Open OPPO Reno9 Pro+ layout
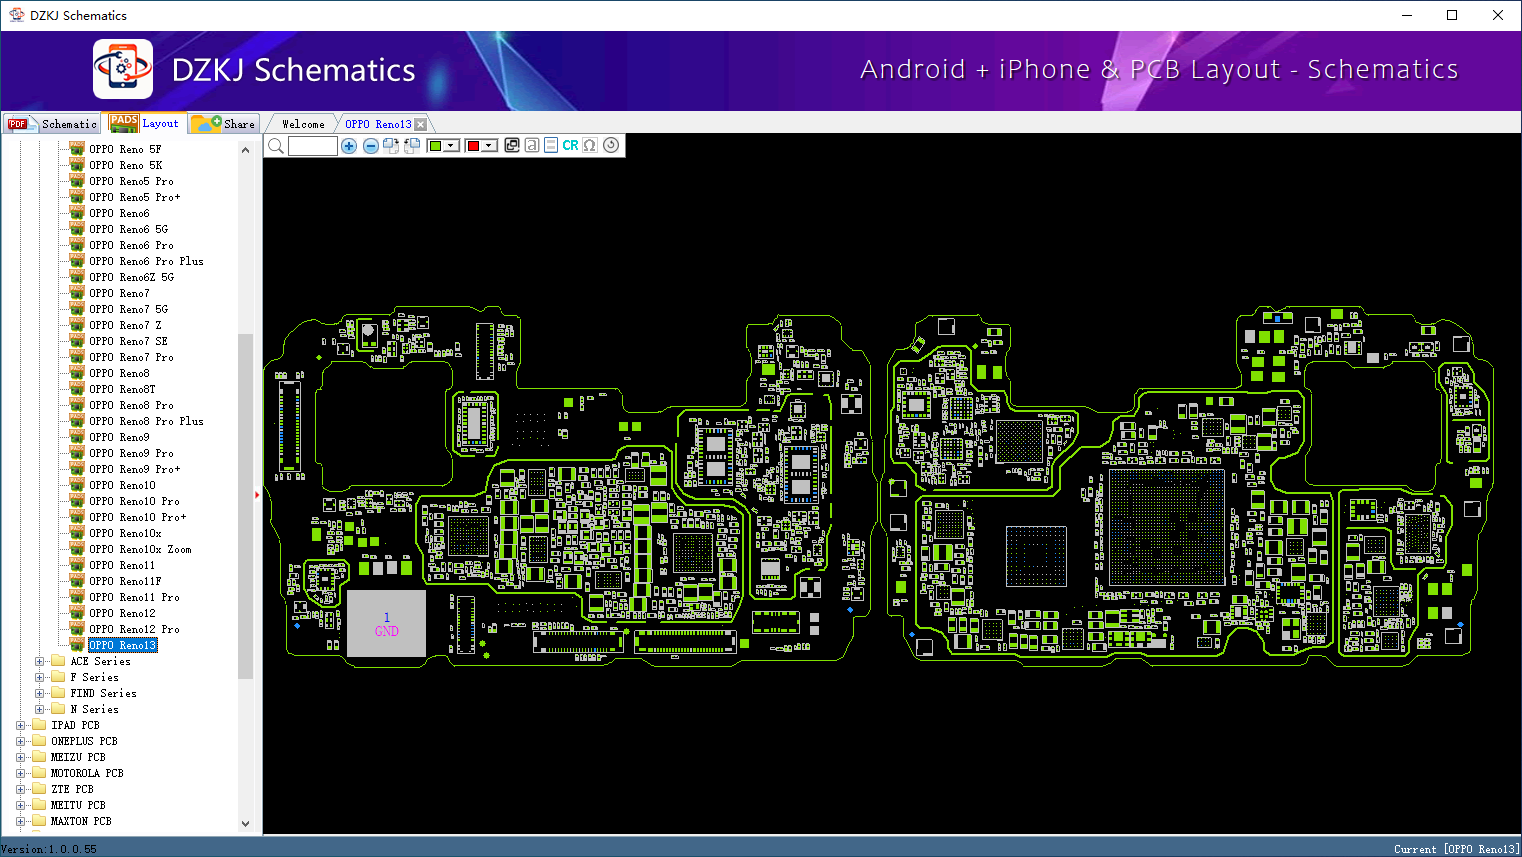This screenshot has width=1522, height=857. [134, 469]
